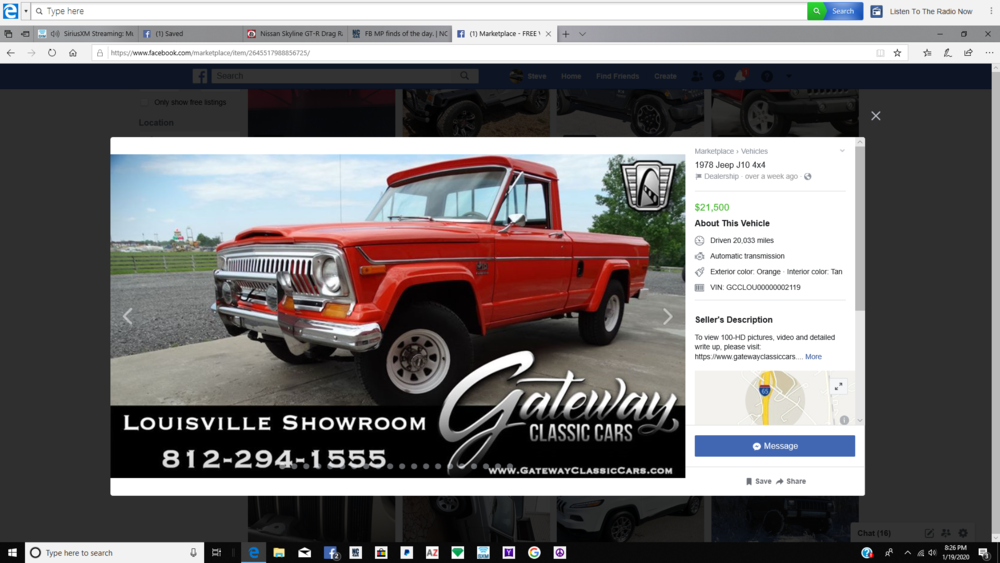The width and height of the screenshot is (1000, 563).
Task: Toggle reading view in address bar
Action: coord(880,53)
